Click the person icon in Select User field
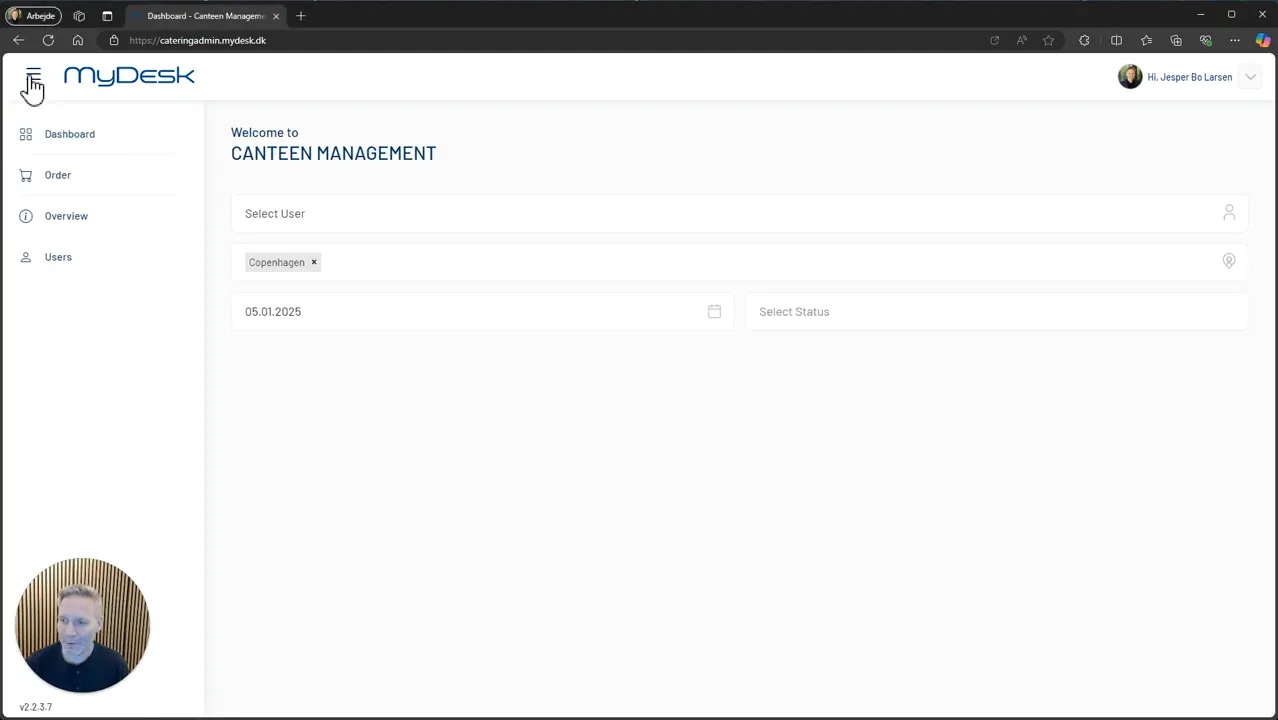This screenshot has height=720, width=1278. click(x=1229, y=213)
